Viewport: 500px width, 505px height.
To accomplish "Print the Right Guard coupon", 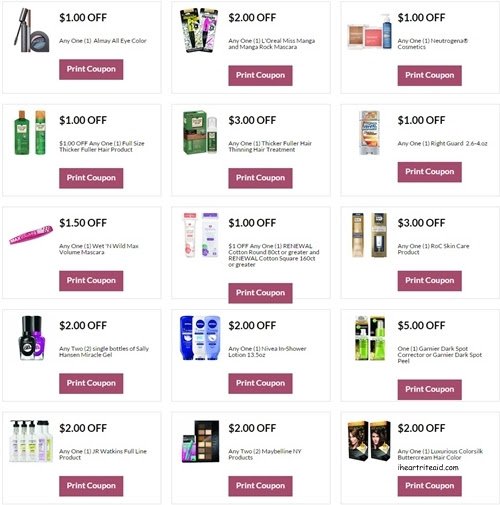I will click(430, 172).
